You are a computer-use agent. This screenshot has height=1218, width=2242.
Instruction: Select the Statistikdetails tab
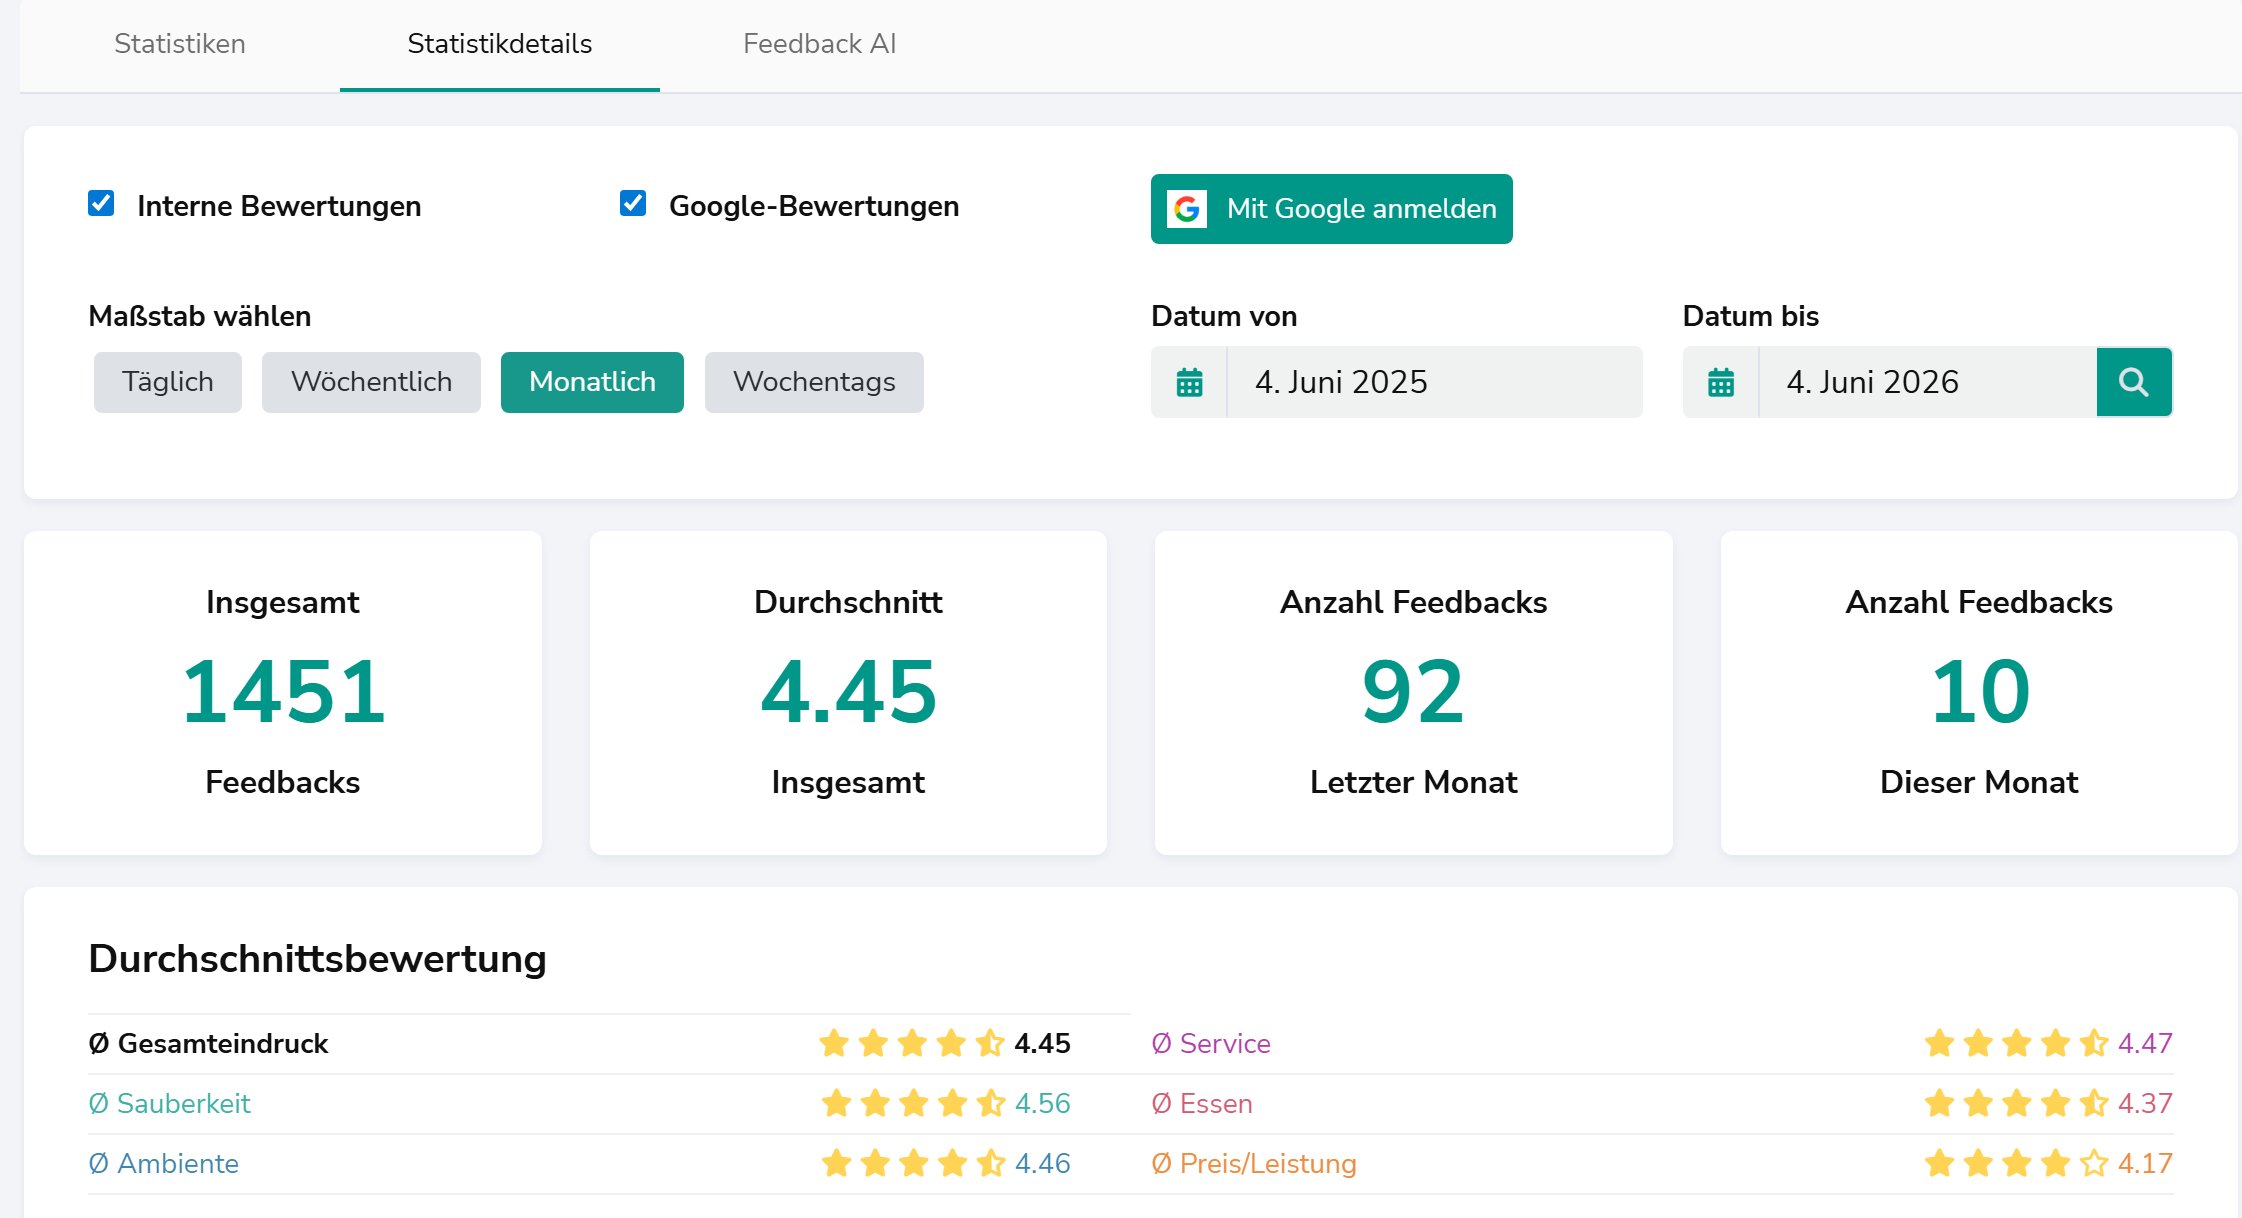[x=500, y=44]
